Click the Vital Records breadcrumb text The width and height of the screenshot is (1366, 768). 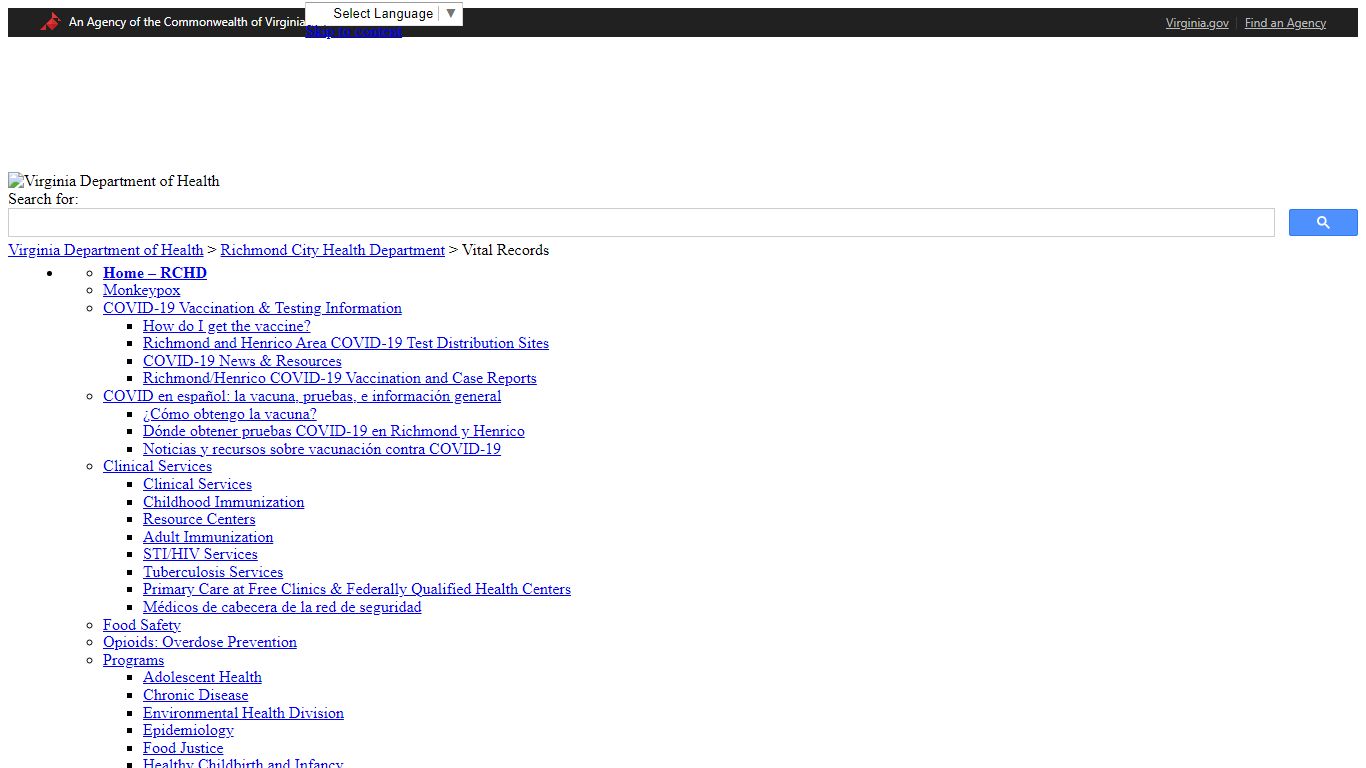tap(505, 250)
